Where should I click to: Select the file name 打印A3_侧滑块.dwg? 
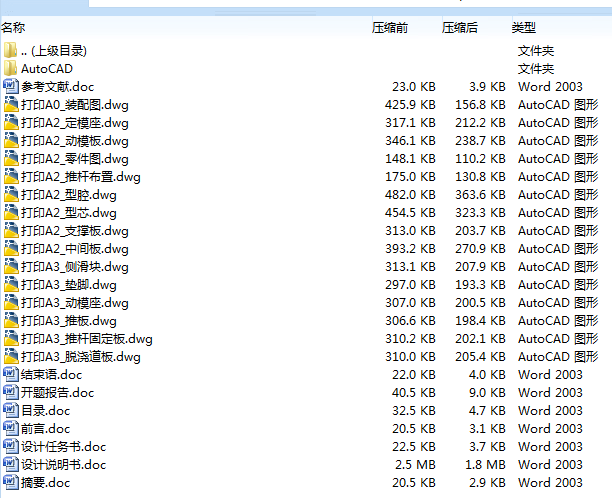click(75, 267)
